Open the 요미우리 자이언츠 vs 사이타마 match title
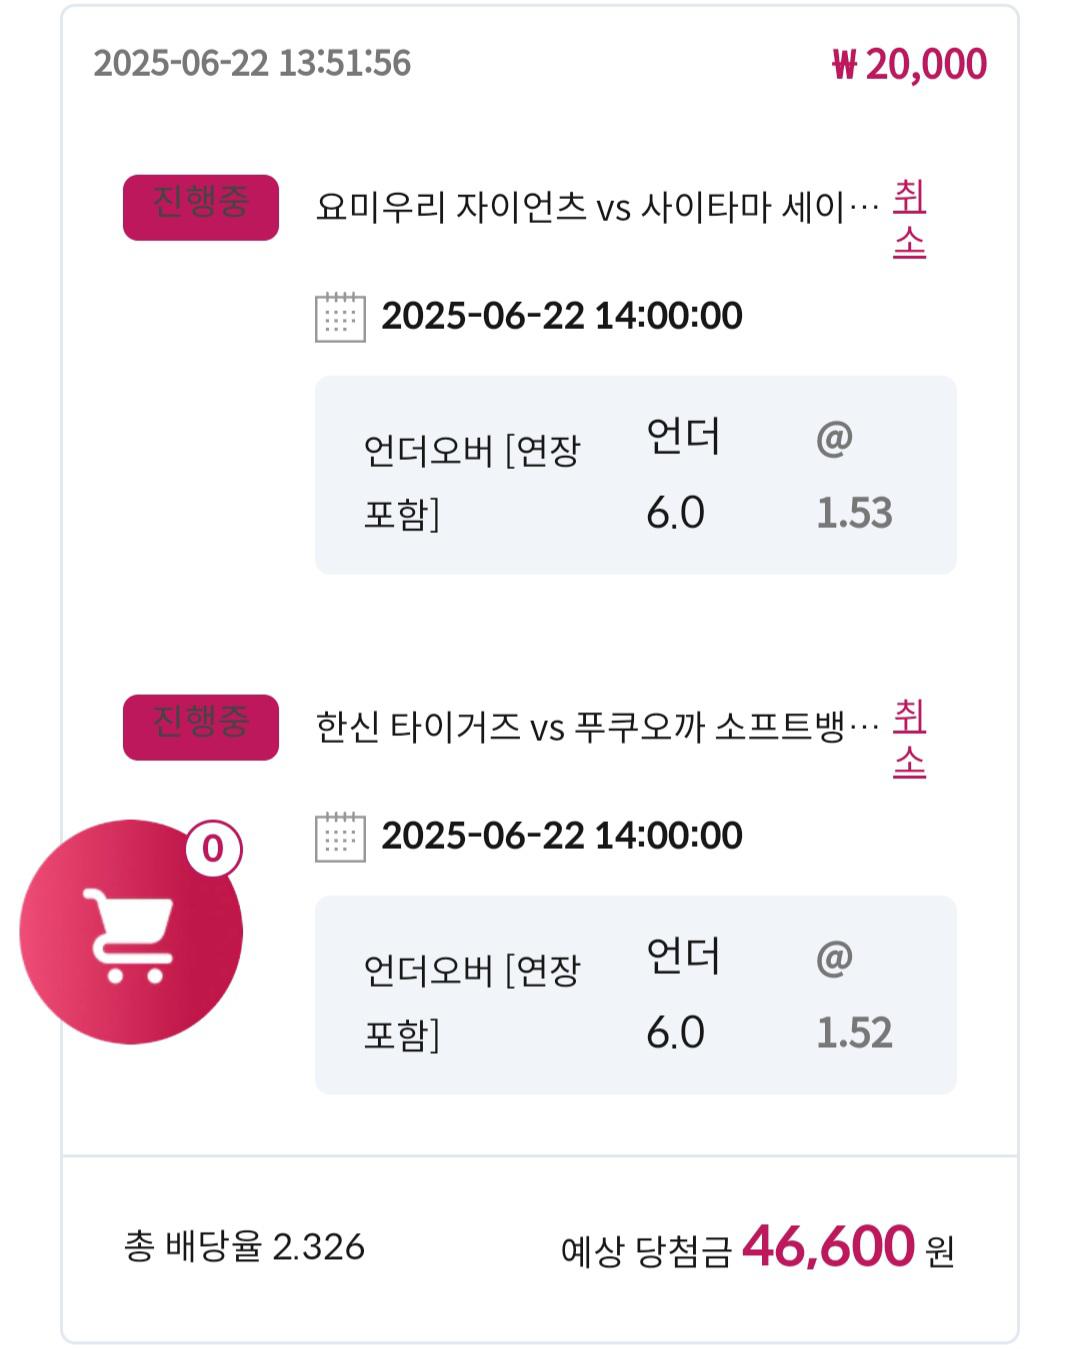The image size is (1080, 1349). [x=597, y=208]
